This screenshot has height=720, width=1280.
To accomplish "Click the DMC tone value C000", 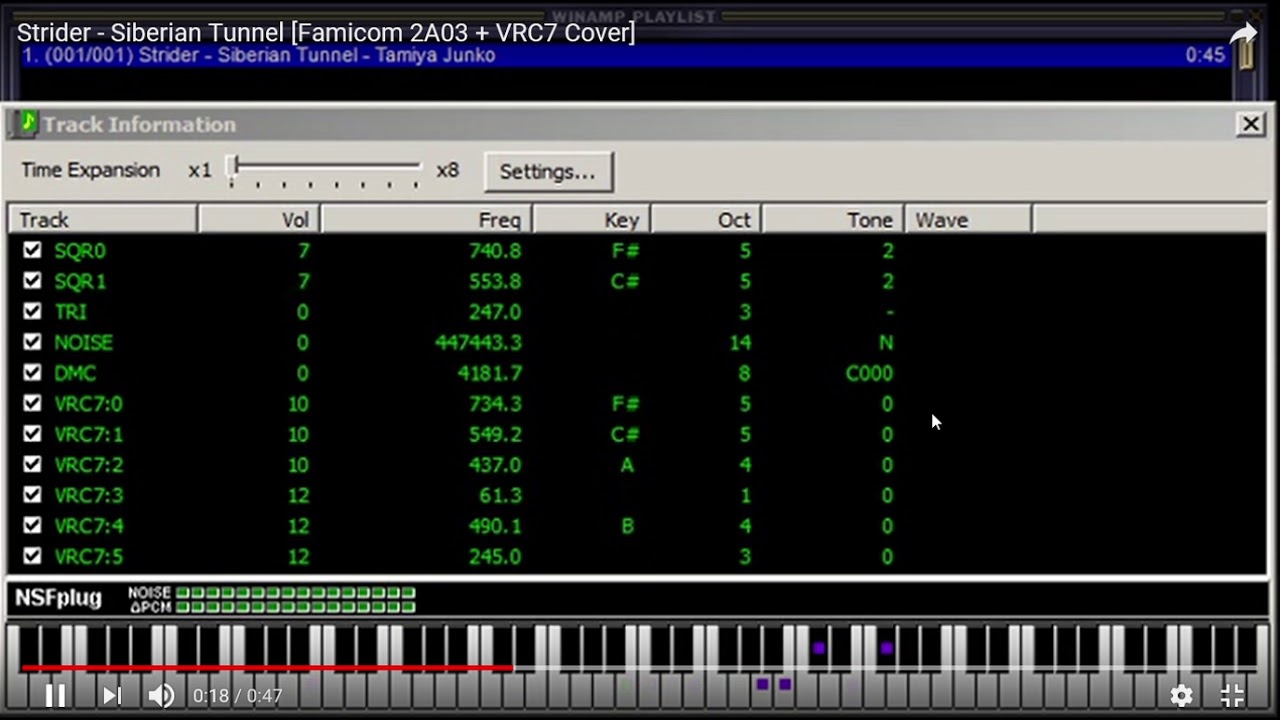I will pos(868,373).
